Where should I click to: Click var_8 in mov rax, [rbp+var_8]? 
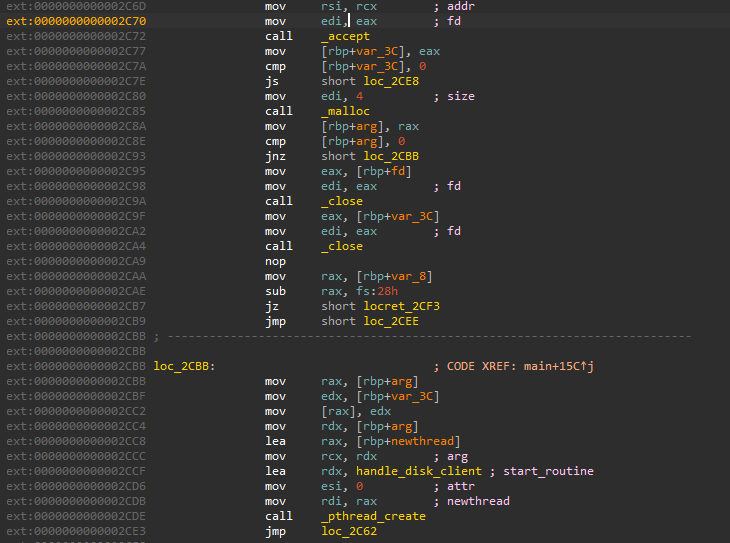(408, 277)
